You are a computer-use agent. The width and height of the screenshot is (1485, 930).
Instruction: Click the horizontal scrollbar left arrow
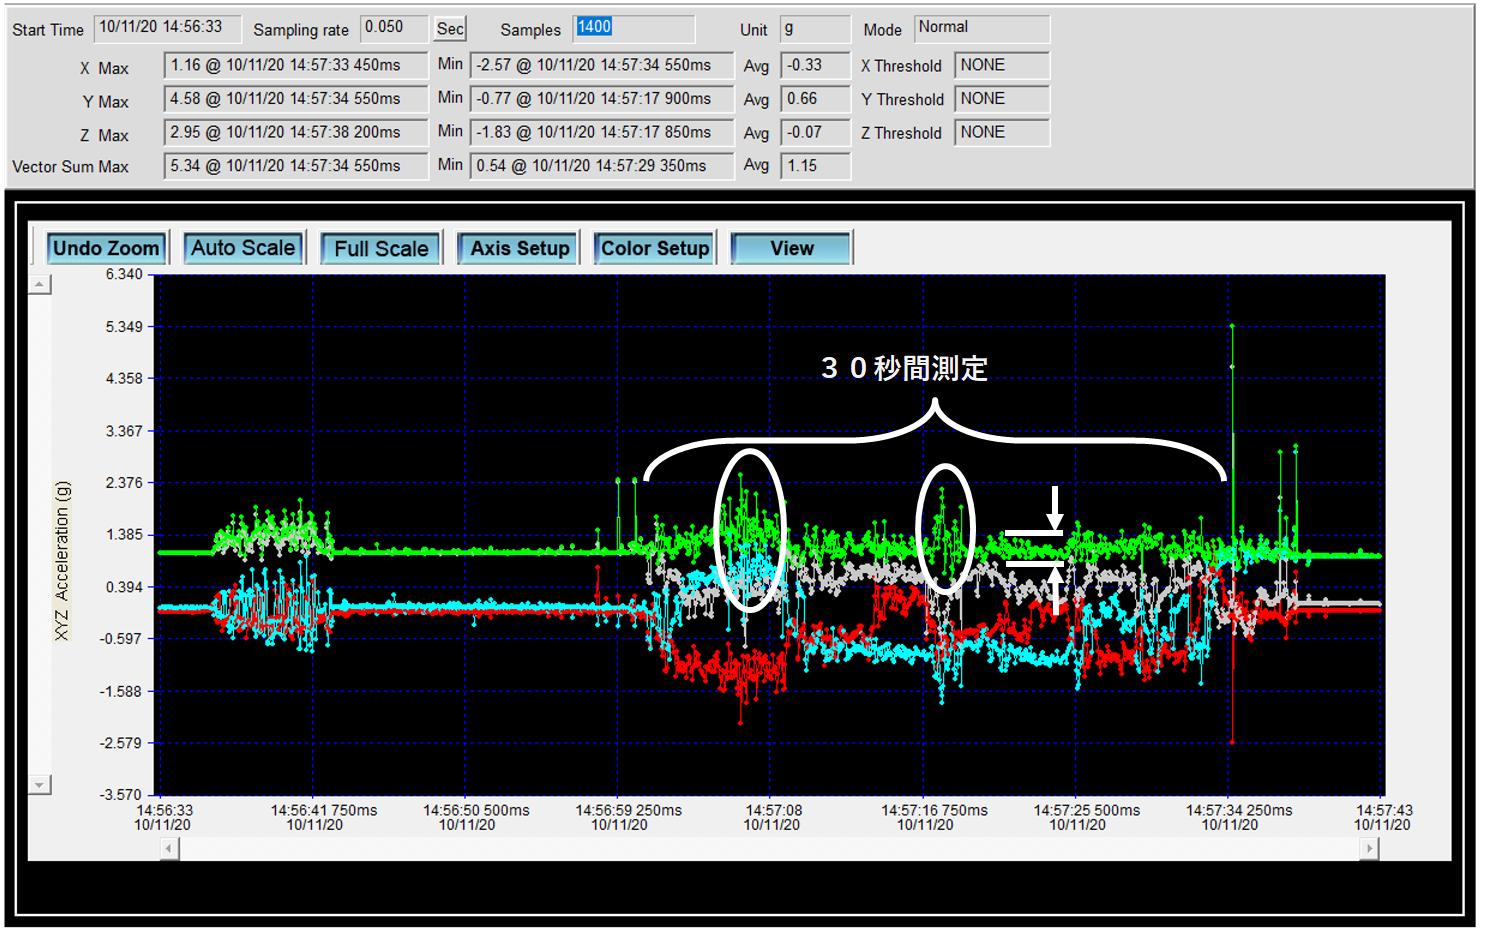(170, 849)
